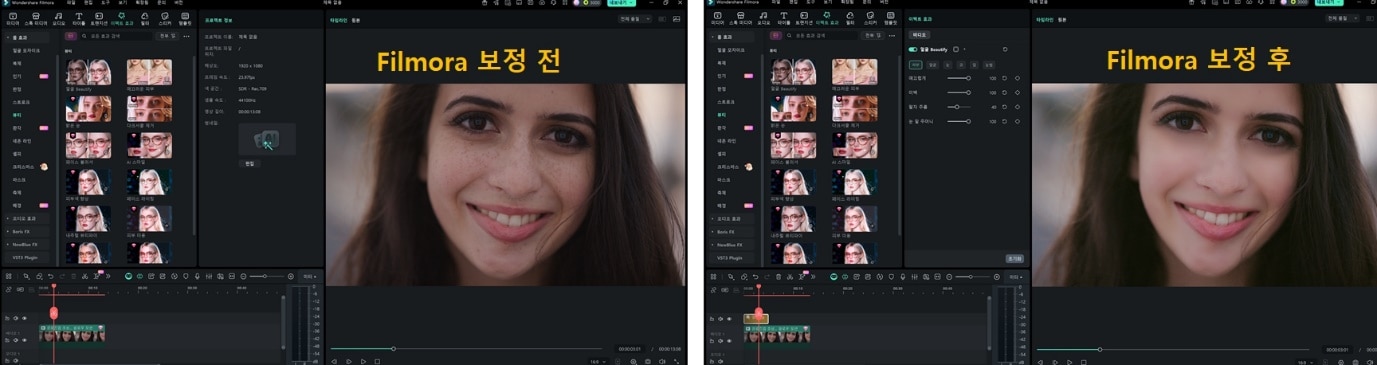Image resolution: width=1377 pixels, height=365 pixels.
Task: Open the 전체 filter dropdown in left effects browser
Action: pos(168,36)
